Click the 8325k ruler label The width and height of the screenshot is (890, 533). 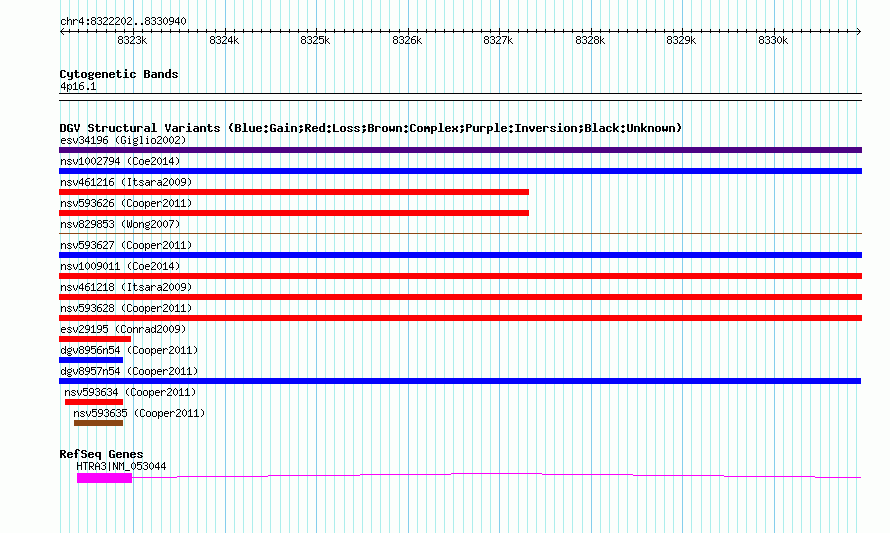click(315, 40)
